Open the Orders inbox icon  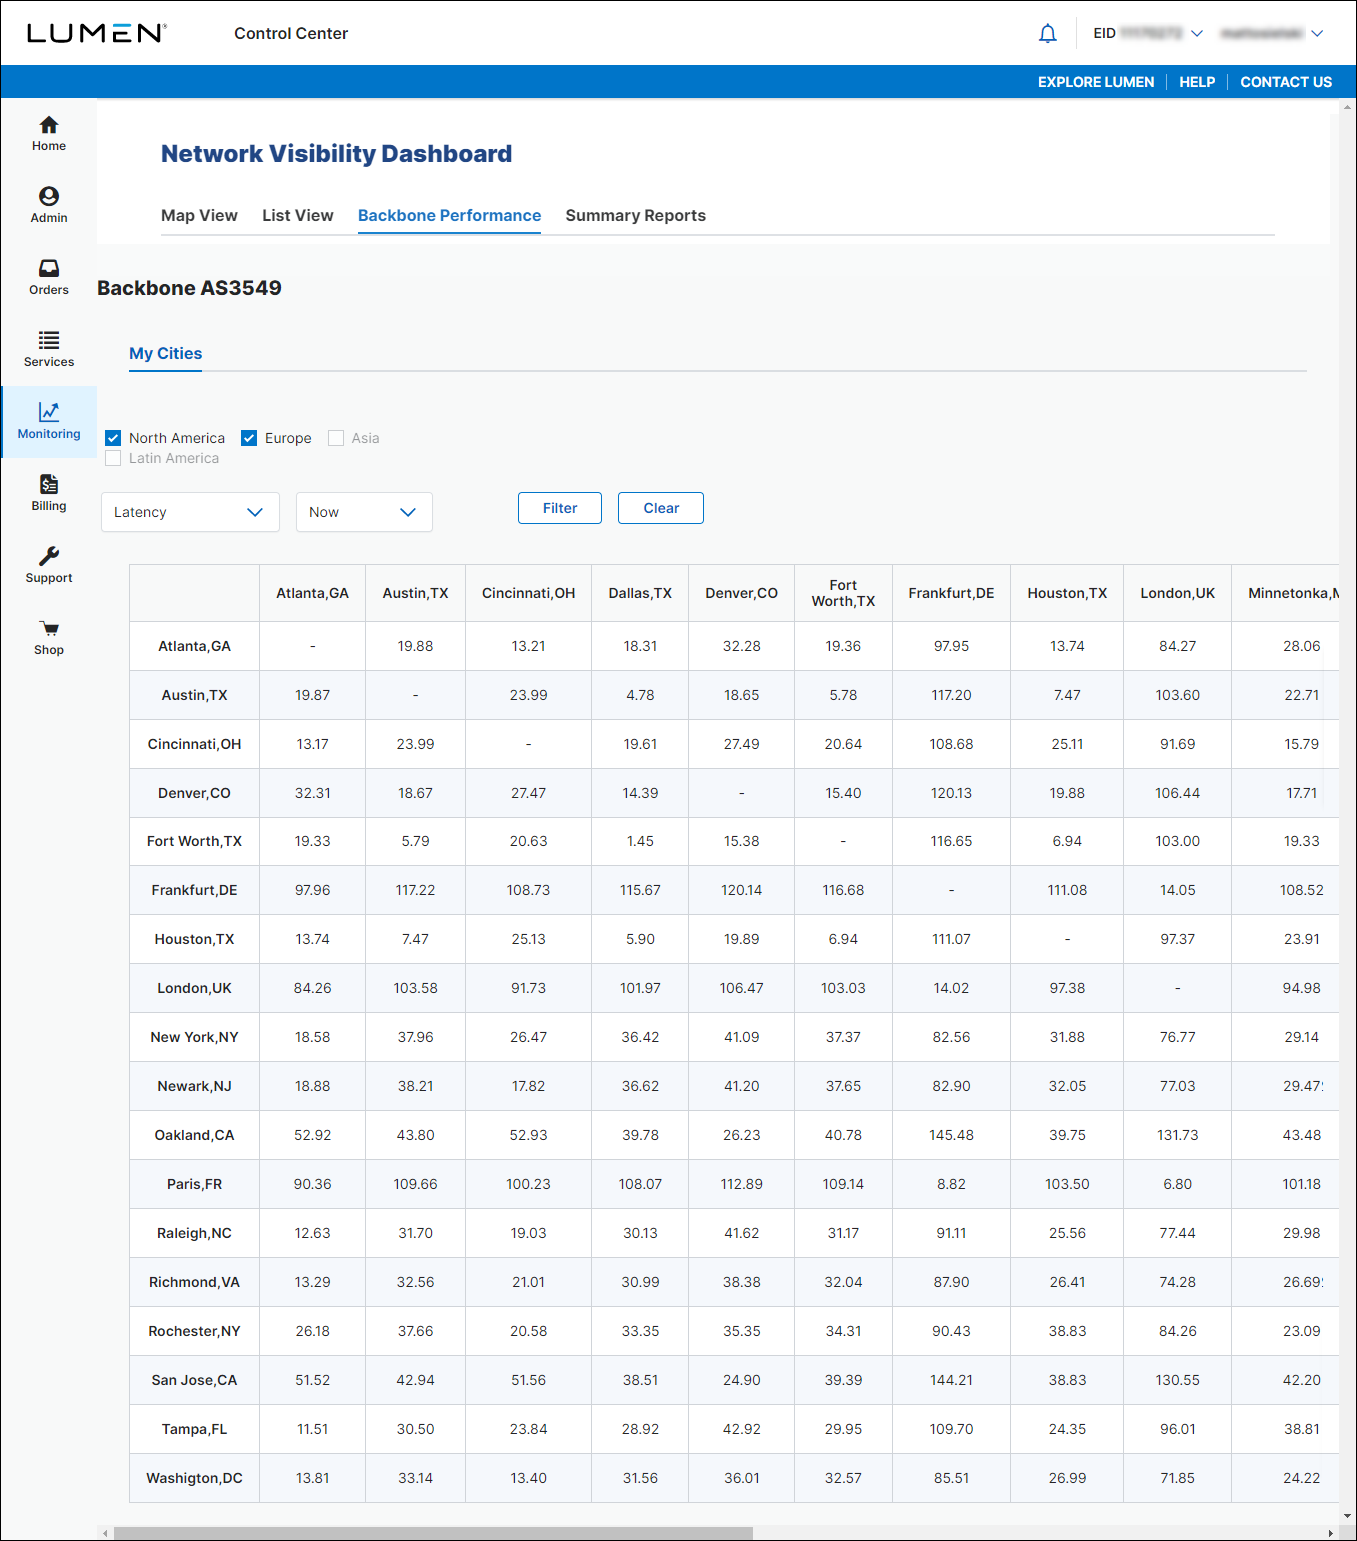48,278
